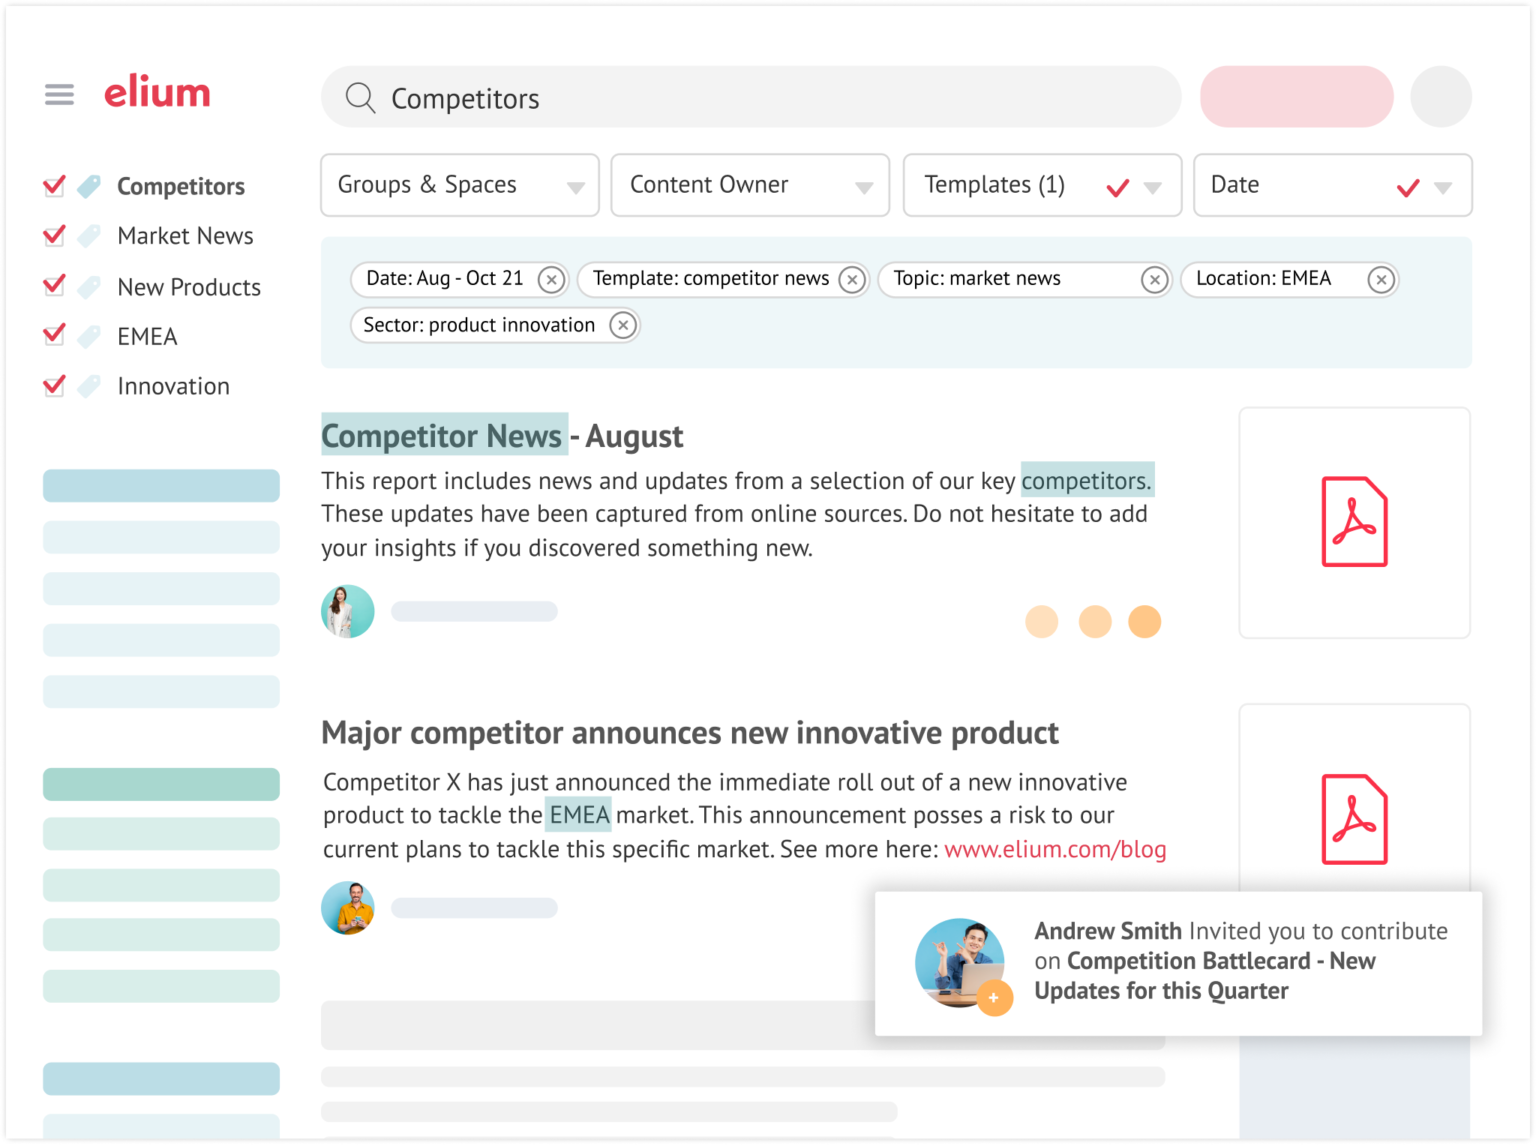Open the Groups & Spaces dropdown
The image size is (1536, 1146).
458,185
